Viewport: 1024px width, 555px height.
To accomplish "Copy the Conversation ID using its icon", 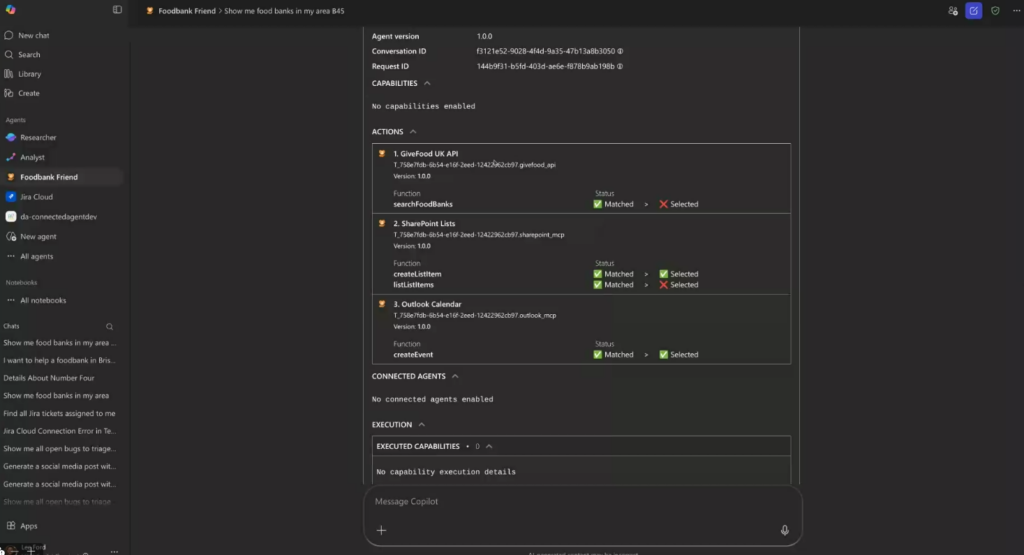I will [621, 51].
